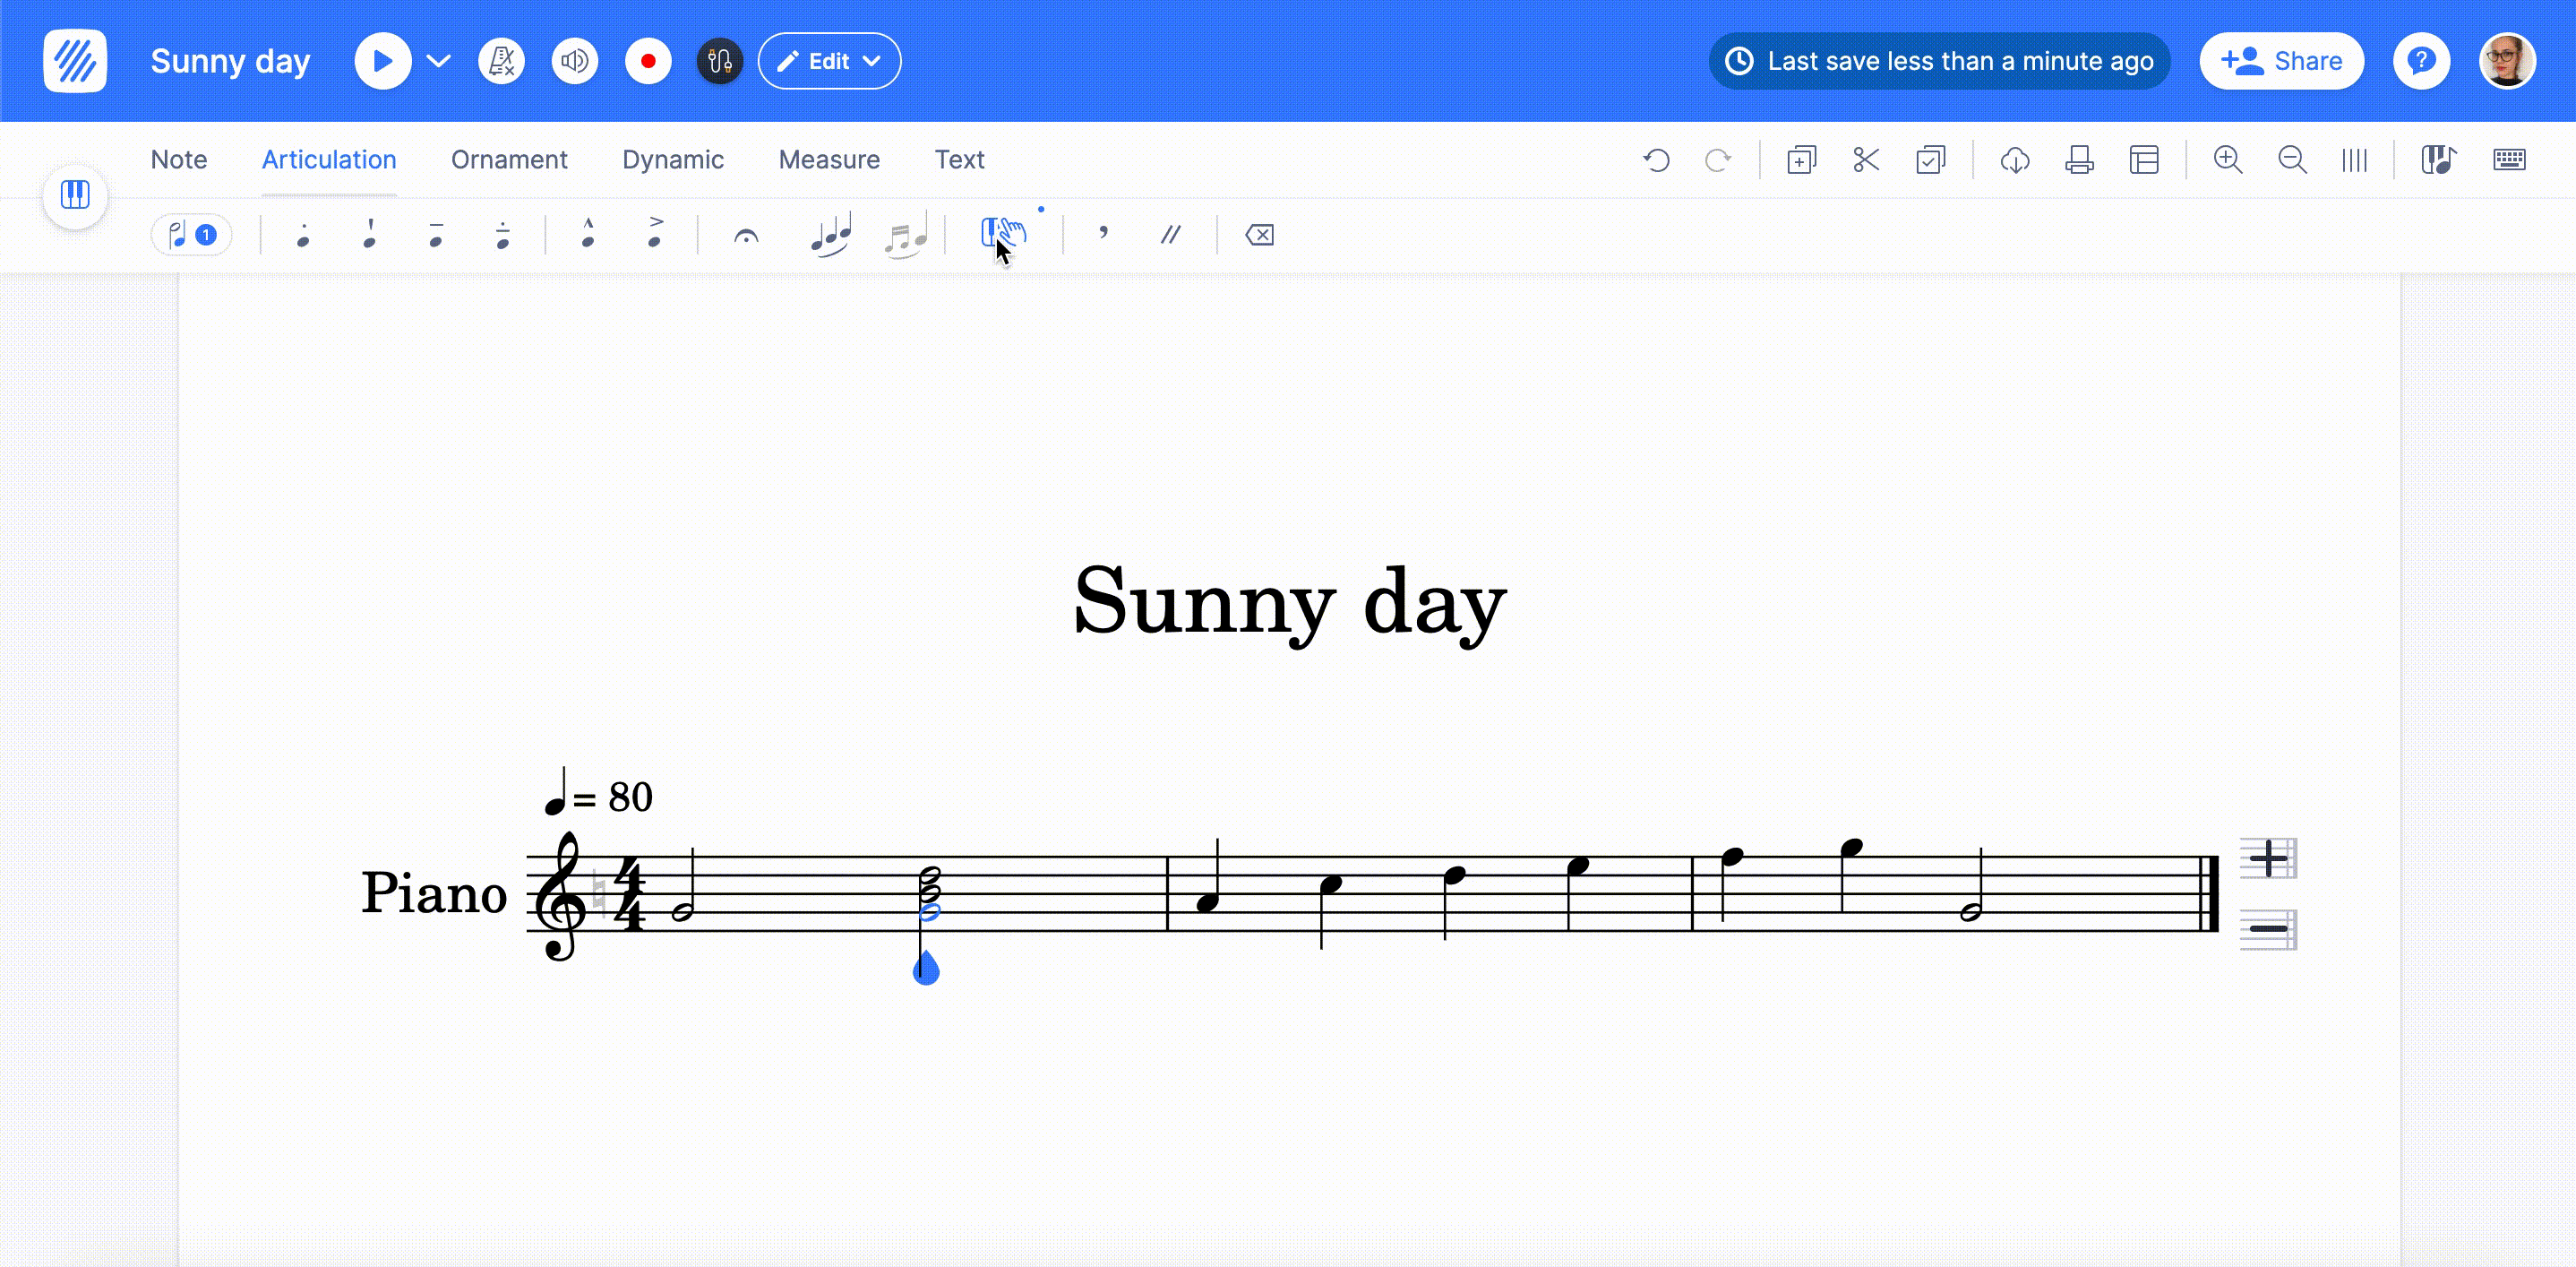Viewport: 2576px width, 1267px height.
Task: Export score with cloud download icon
Action: coord(2014,160)
